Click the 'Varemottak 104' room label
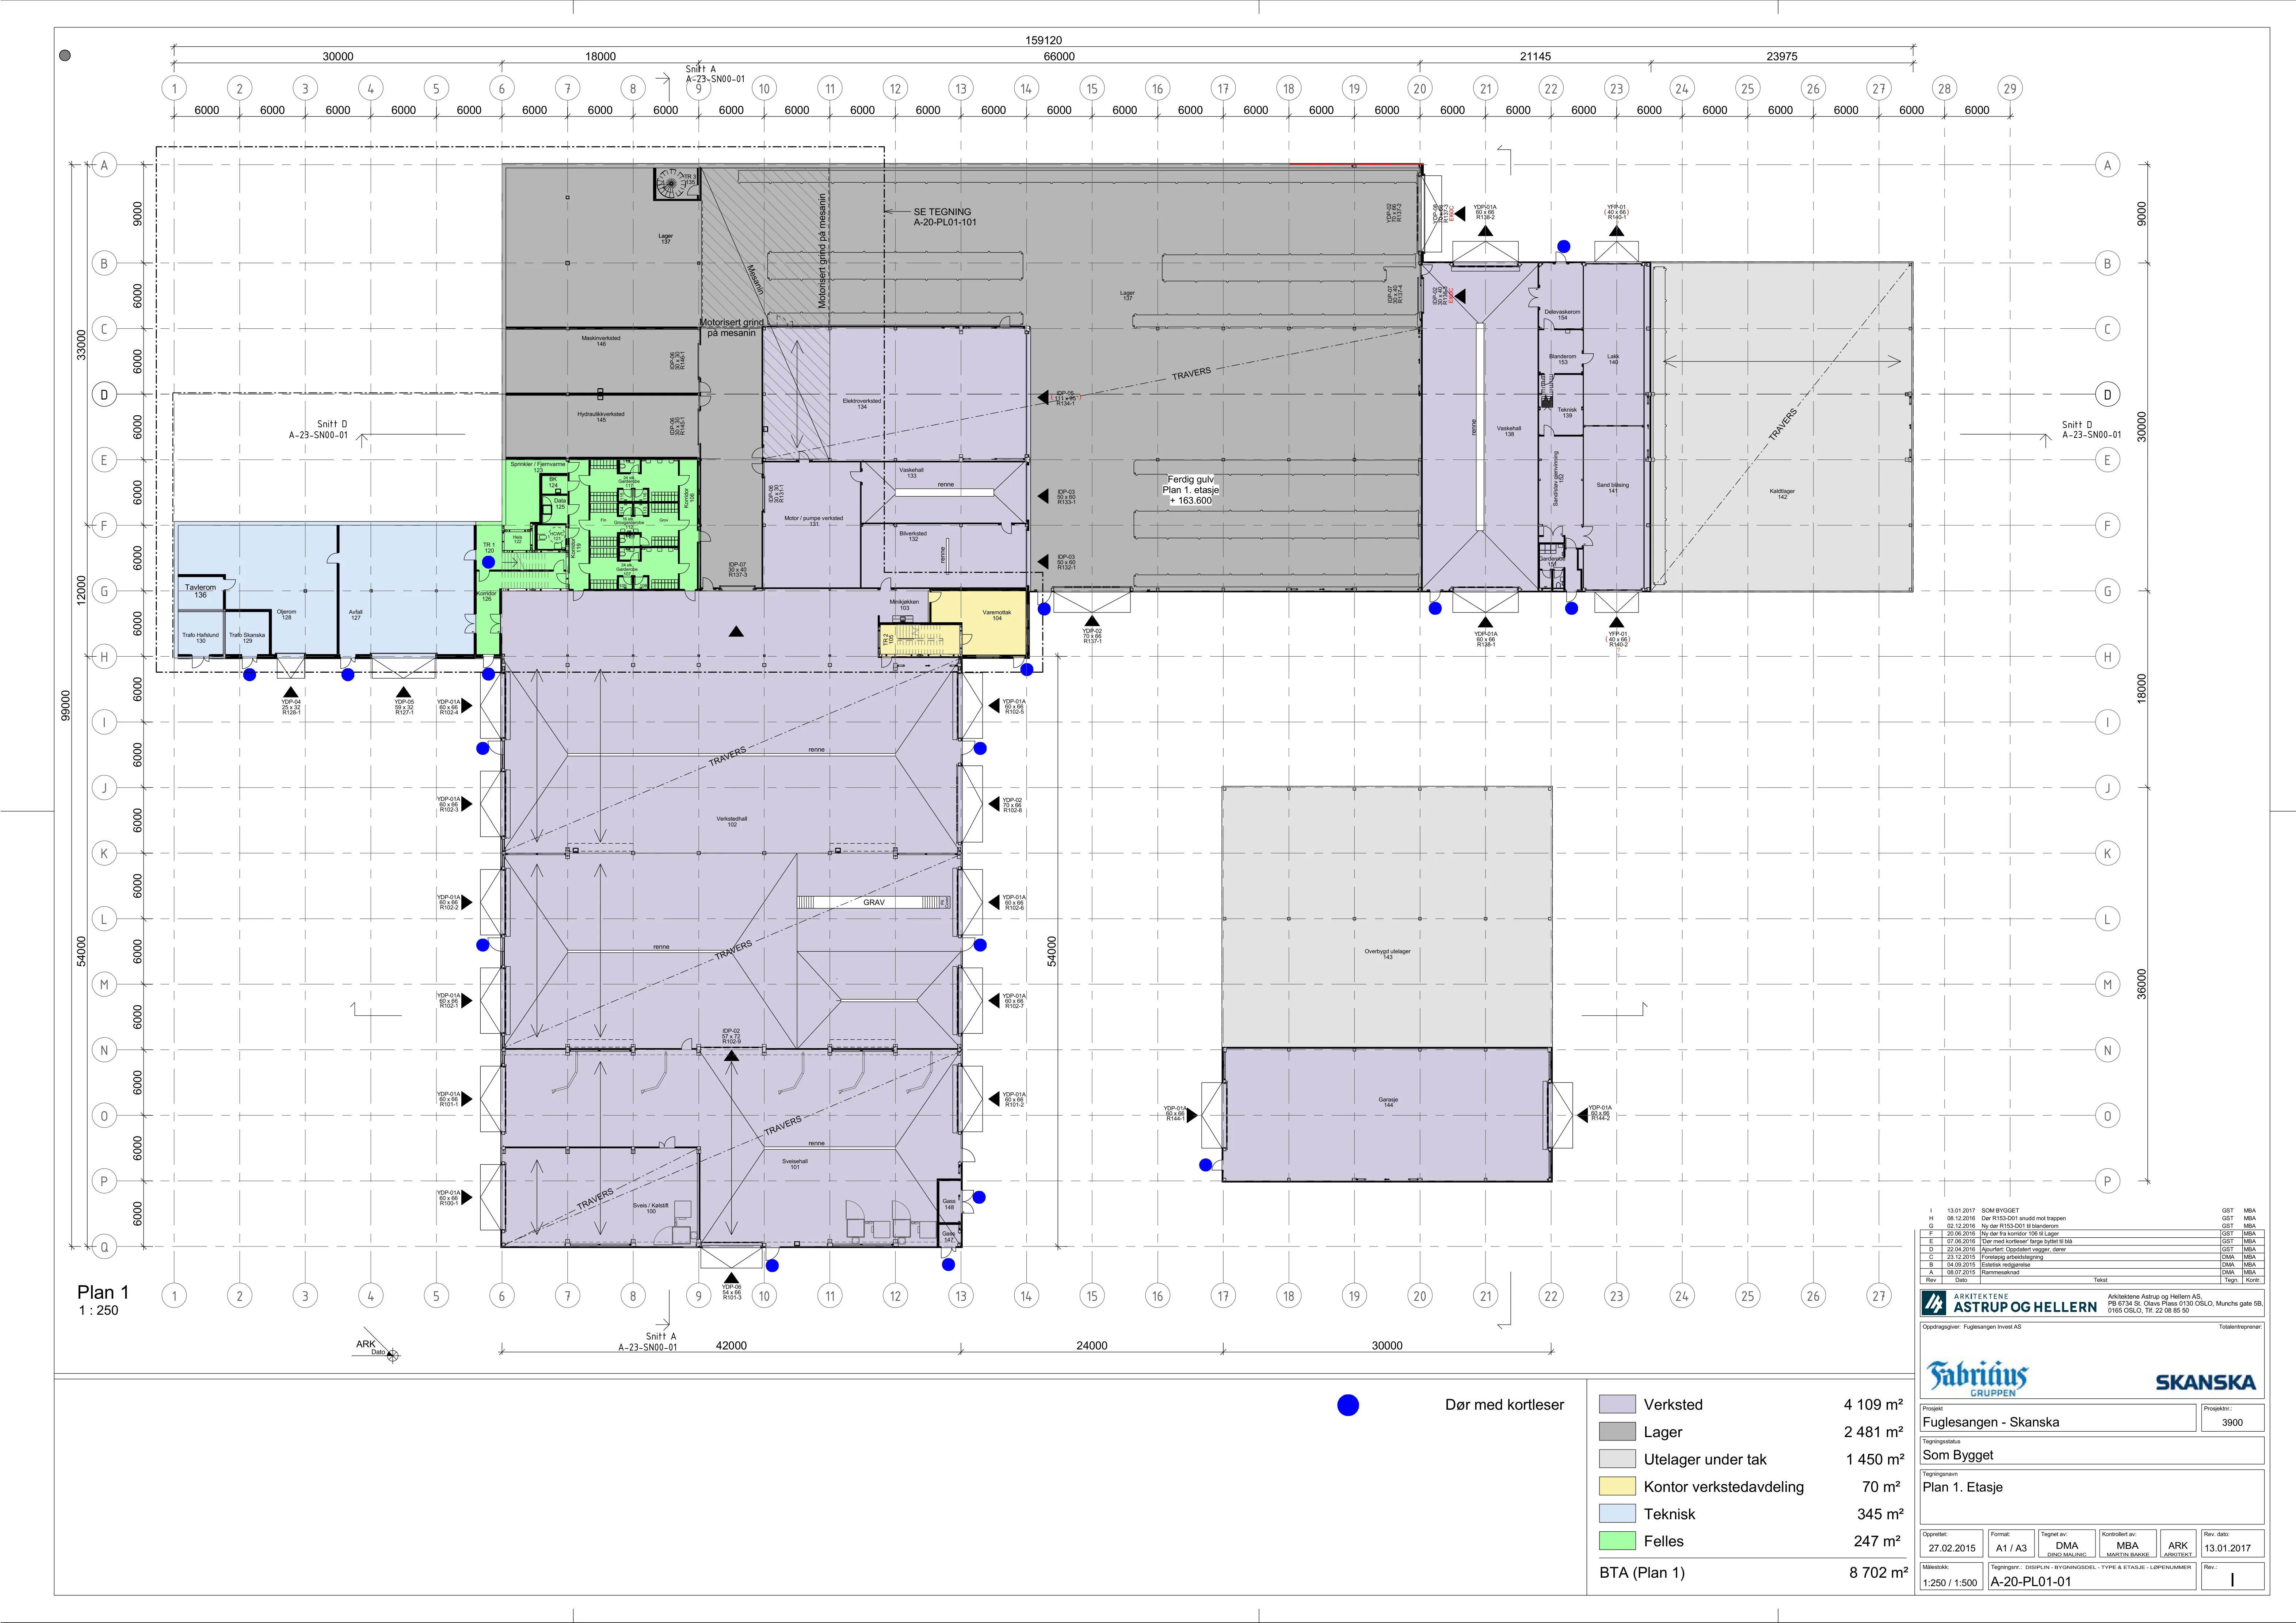The image size is (2296, 1623). (x=997, y=615)
